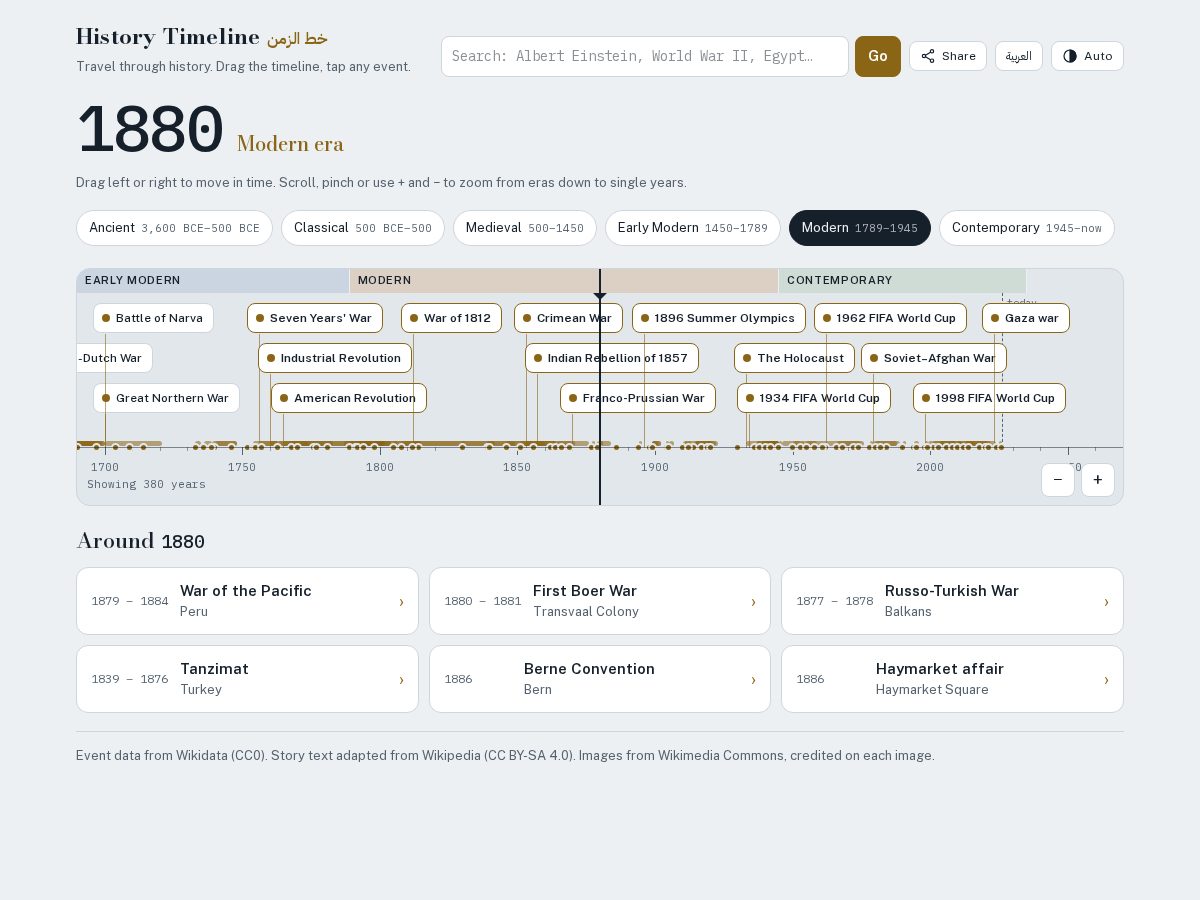
Task: Click chevron on First Boer War card
Action: pyautogui.click(x=753, y=601)
